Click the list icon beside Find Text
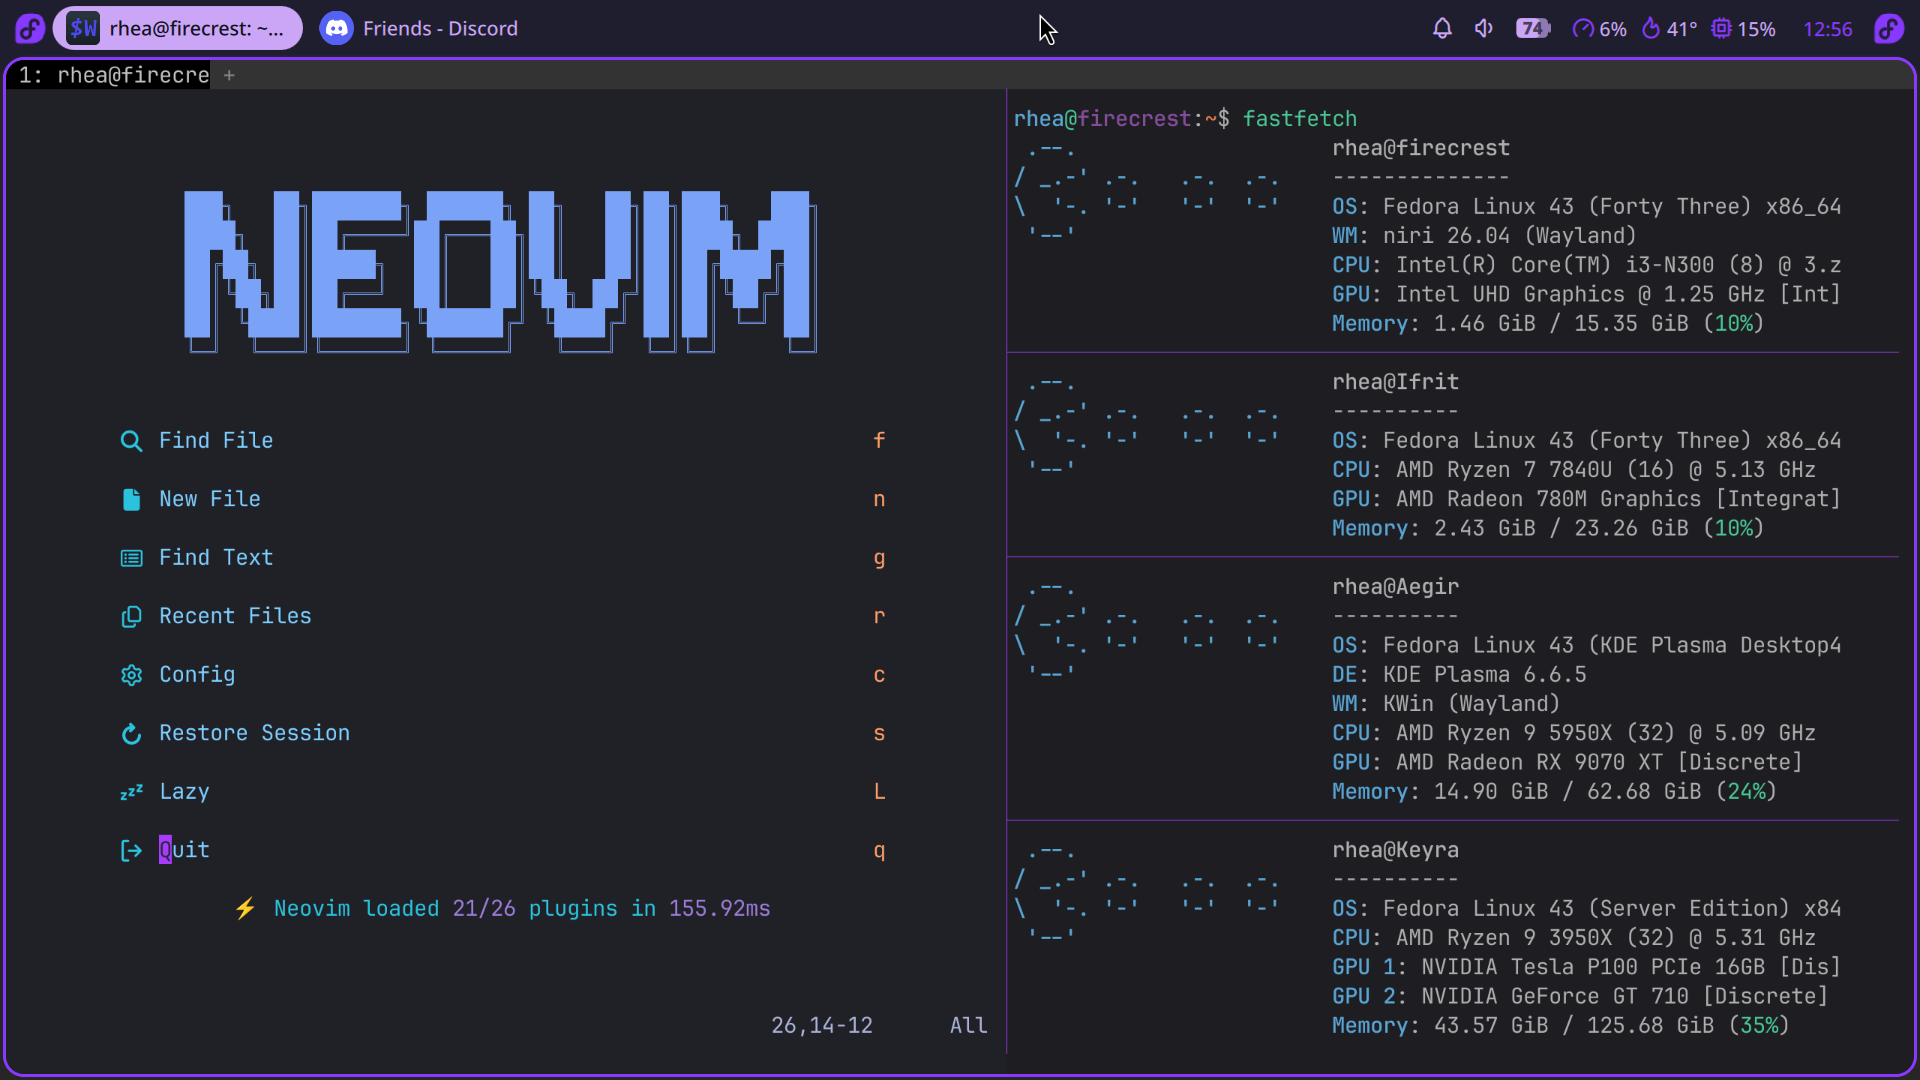 click(x=131, y=558)
